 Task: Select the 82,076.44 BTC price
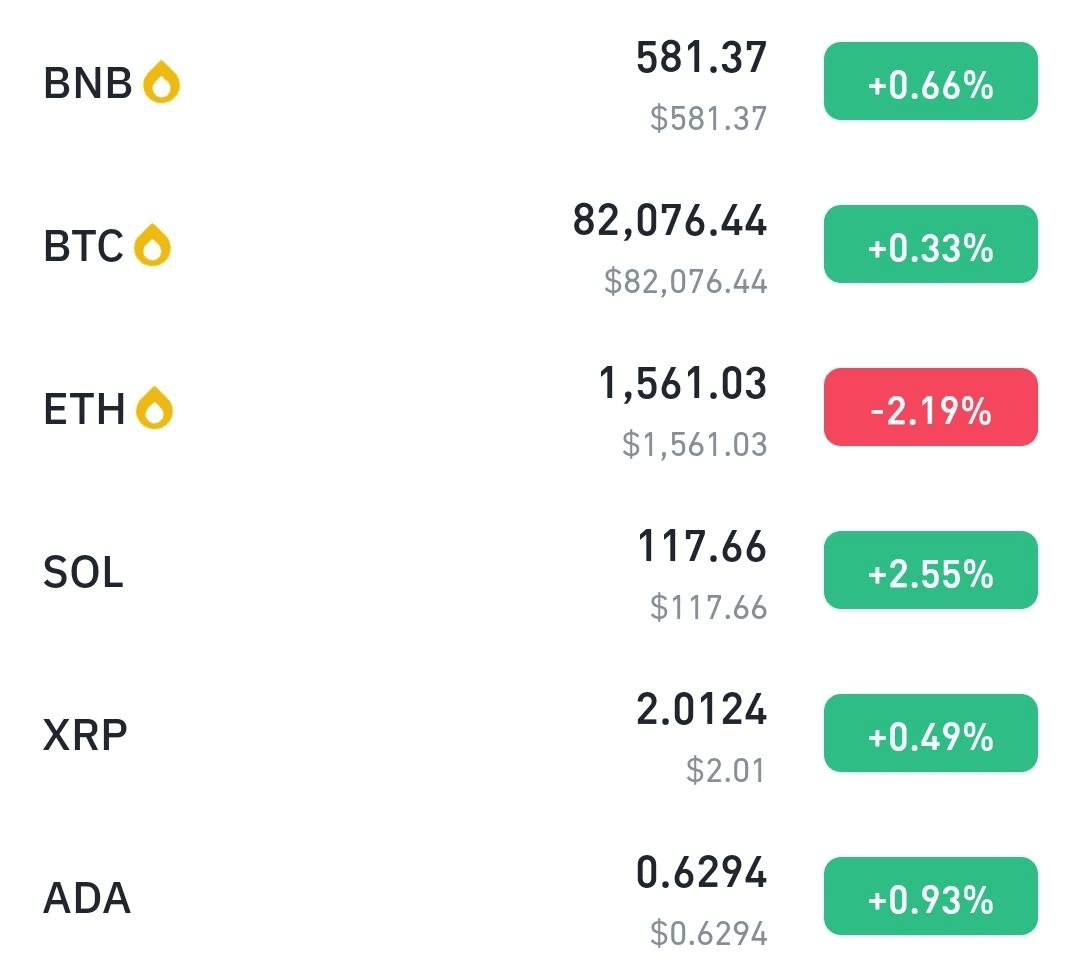(669, 221)
